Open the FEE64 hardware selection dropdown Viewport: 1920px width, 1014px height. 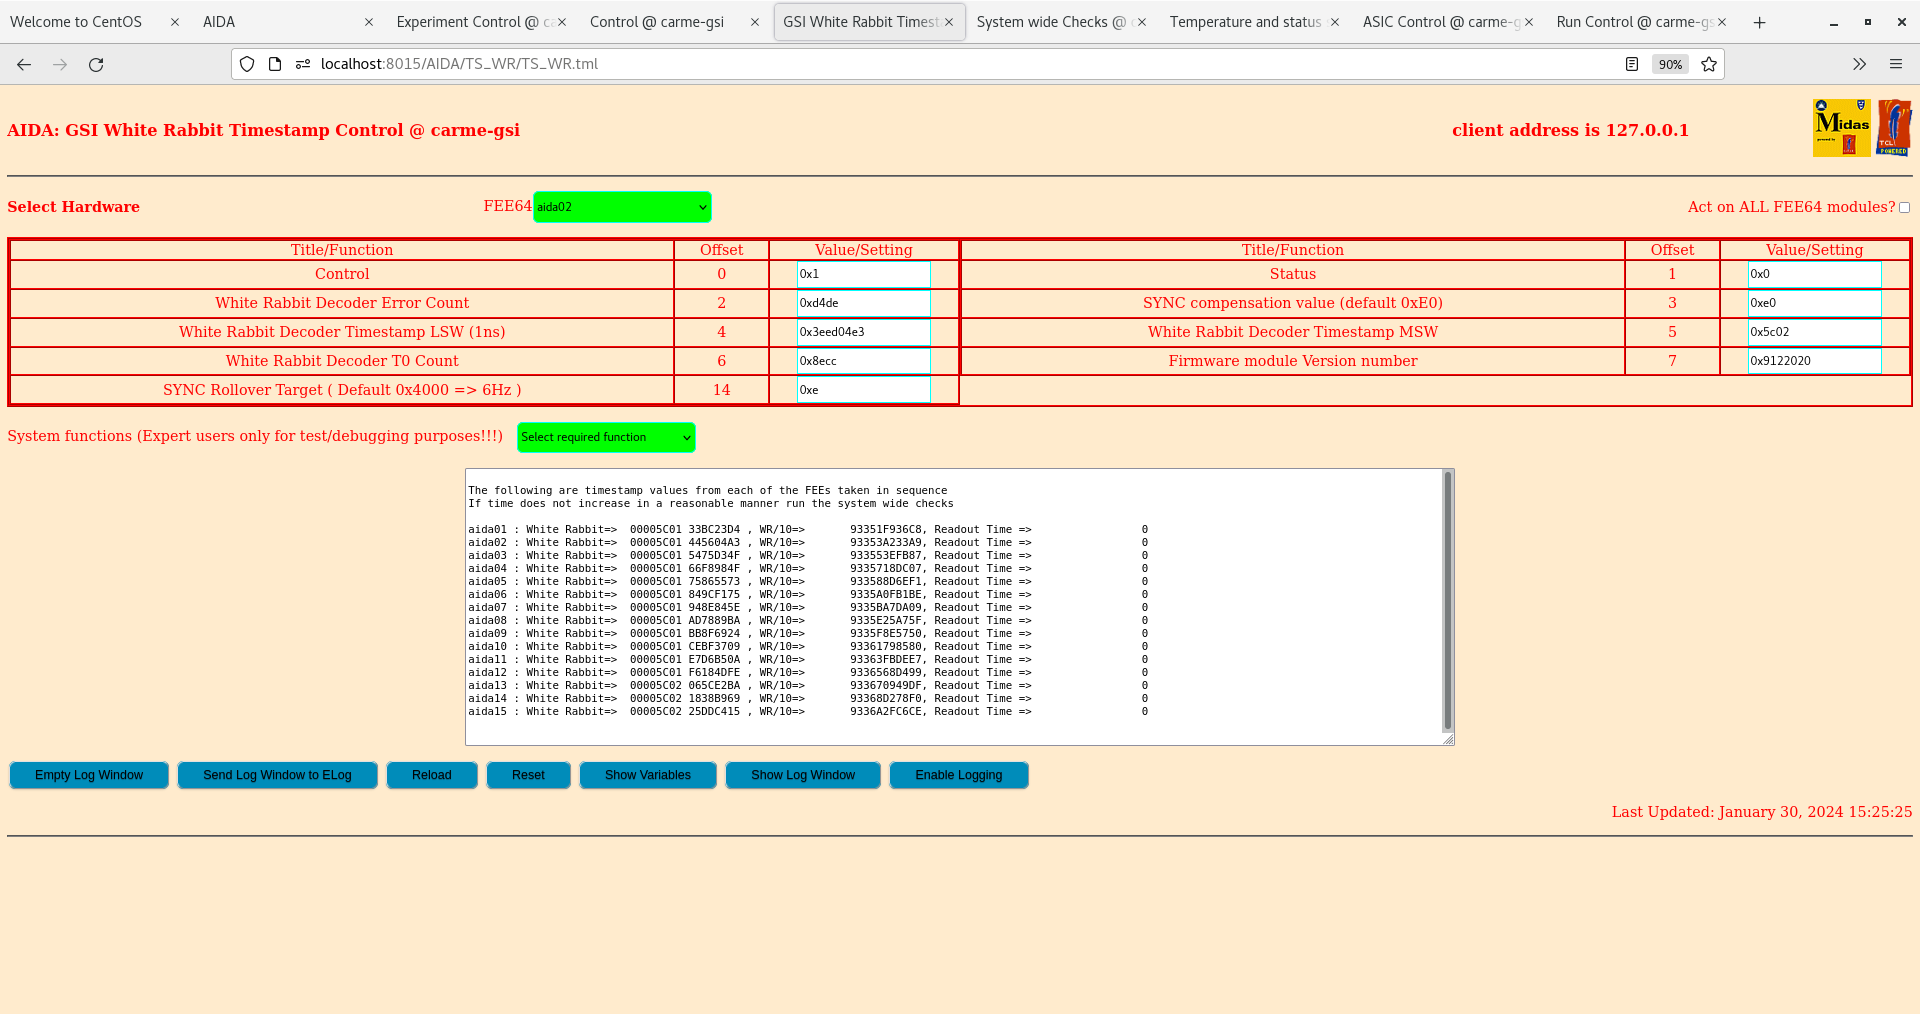(621, 207)
